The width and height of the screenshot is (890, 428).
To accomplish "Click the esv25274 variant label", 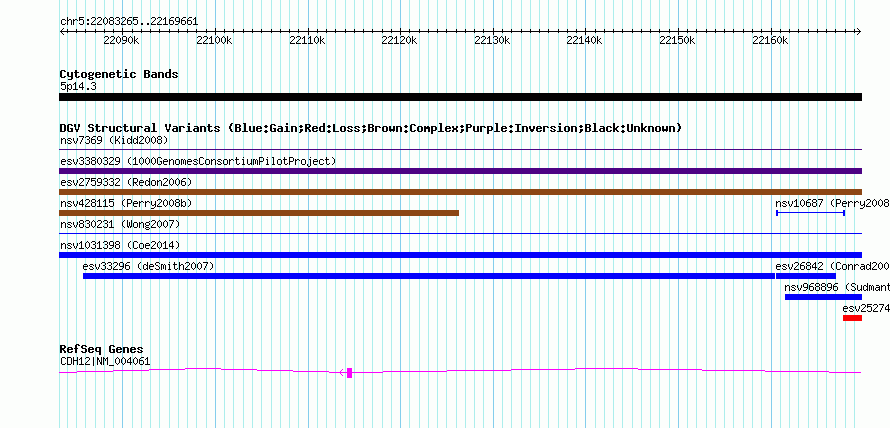I will pyautogui.click(x=866, y=308).
